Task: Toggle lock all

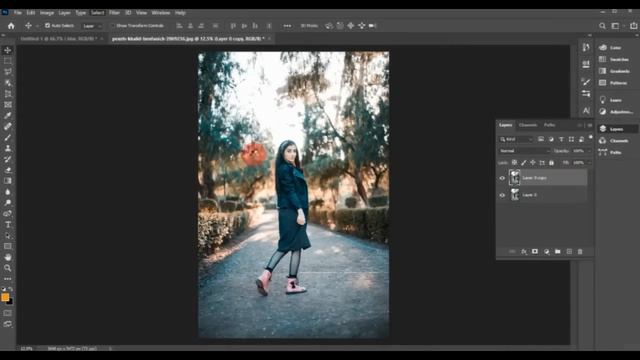Action: pyautogui.click(x=551, y=162)
